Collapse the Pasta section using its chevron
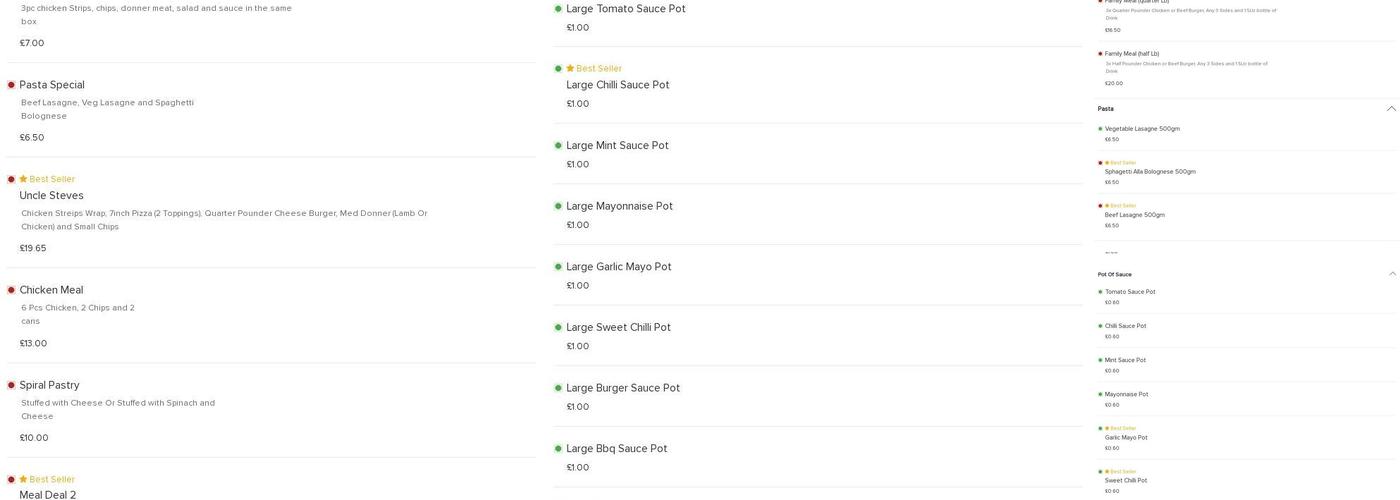Screen dimensions: 1400x500 click(x=1391, y=109)
